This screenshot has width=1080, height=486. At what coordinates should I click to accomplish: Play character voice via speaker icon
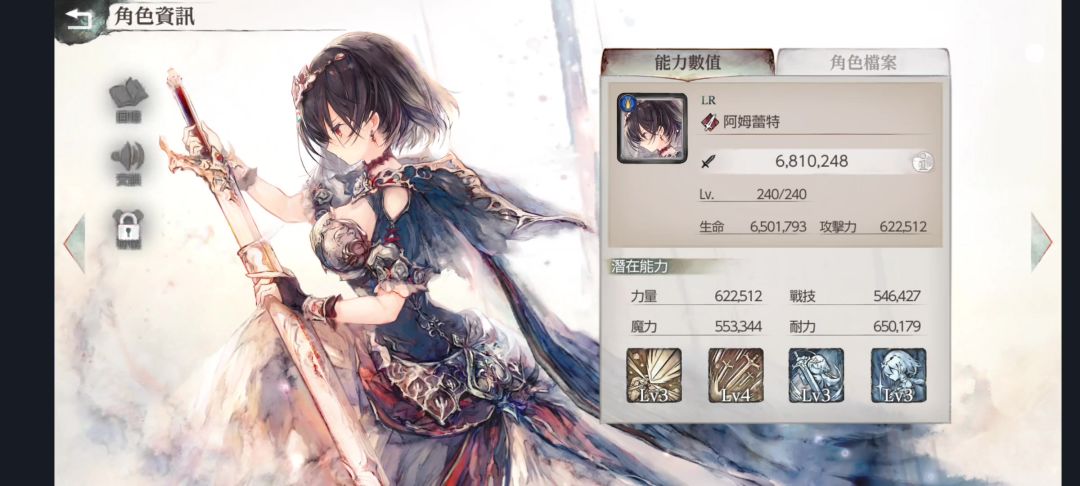tap(127, 164)
